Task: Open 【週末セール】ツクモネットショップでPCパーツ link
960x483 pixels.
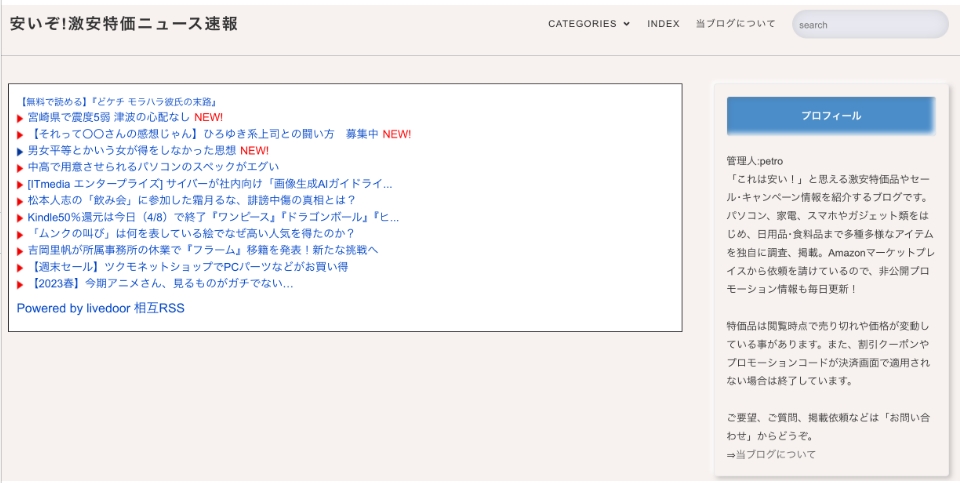Action: coord(188,267)
